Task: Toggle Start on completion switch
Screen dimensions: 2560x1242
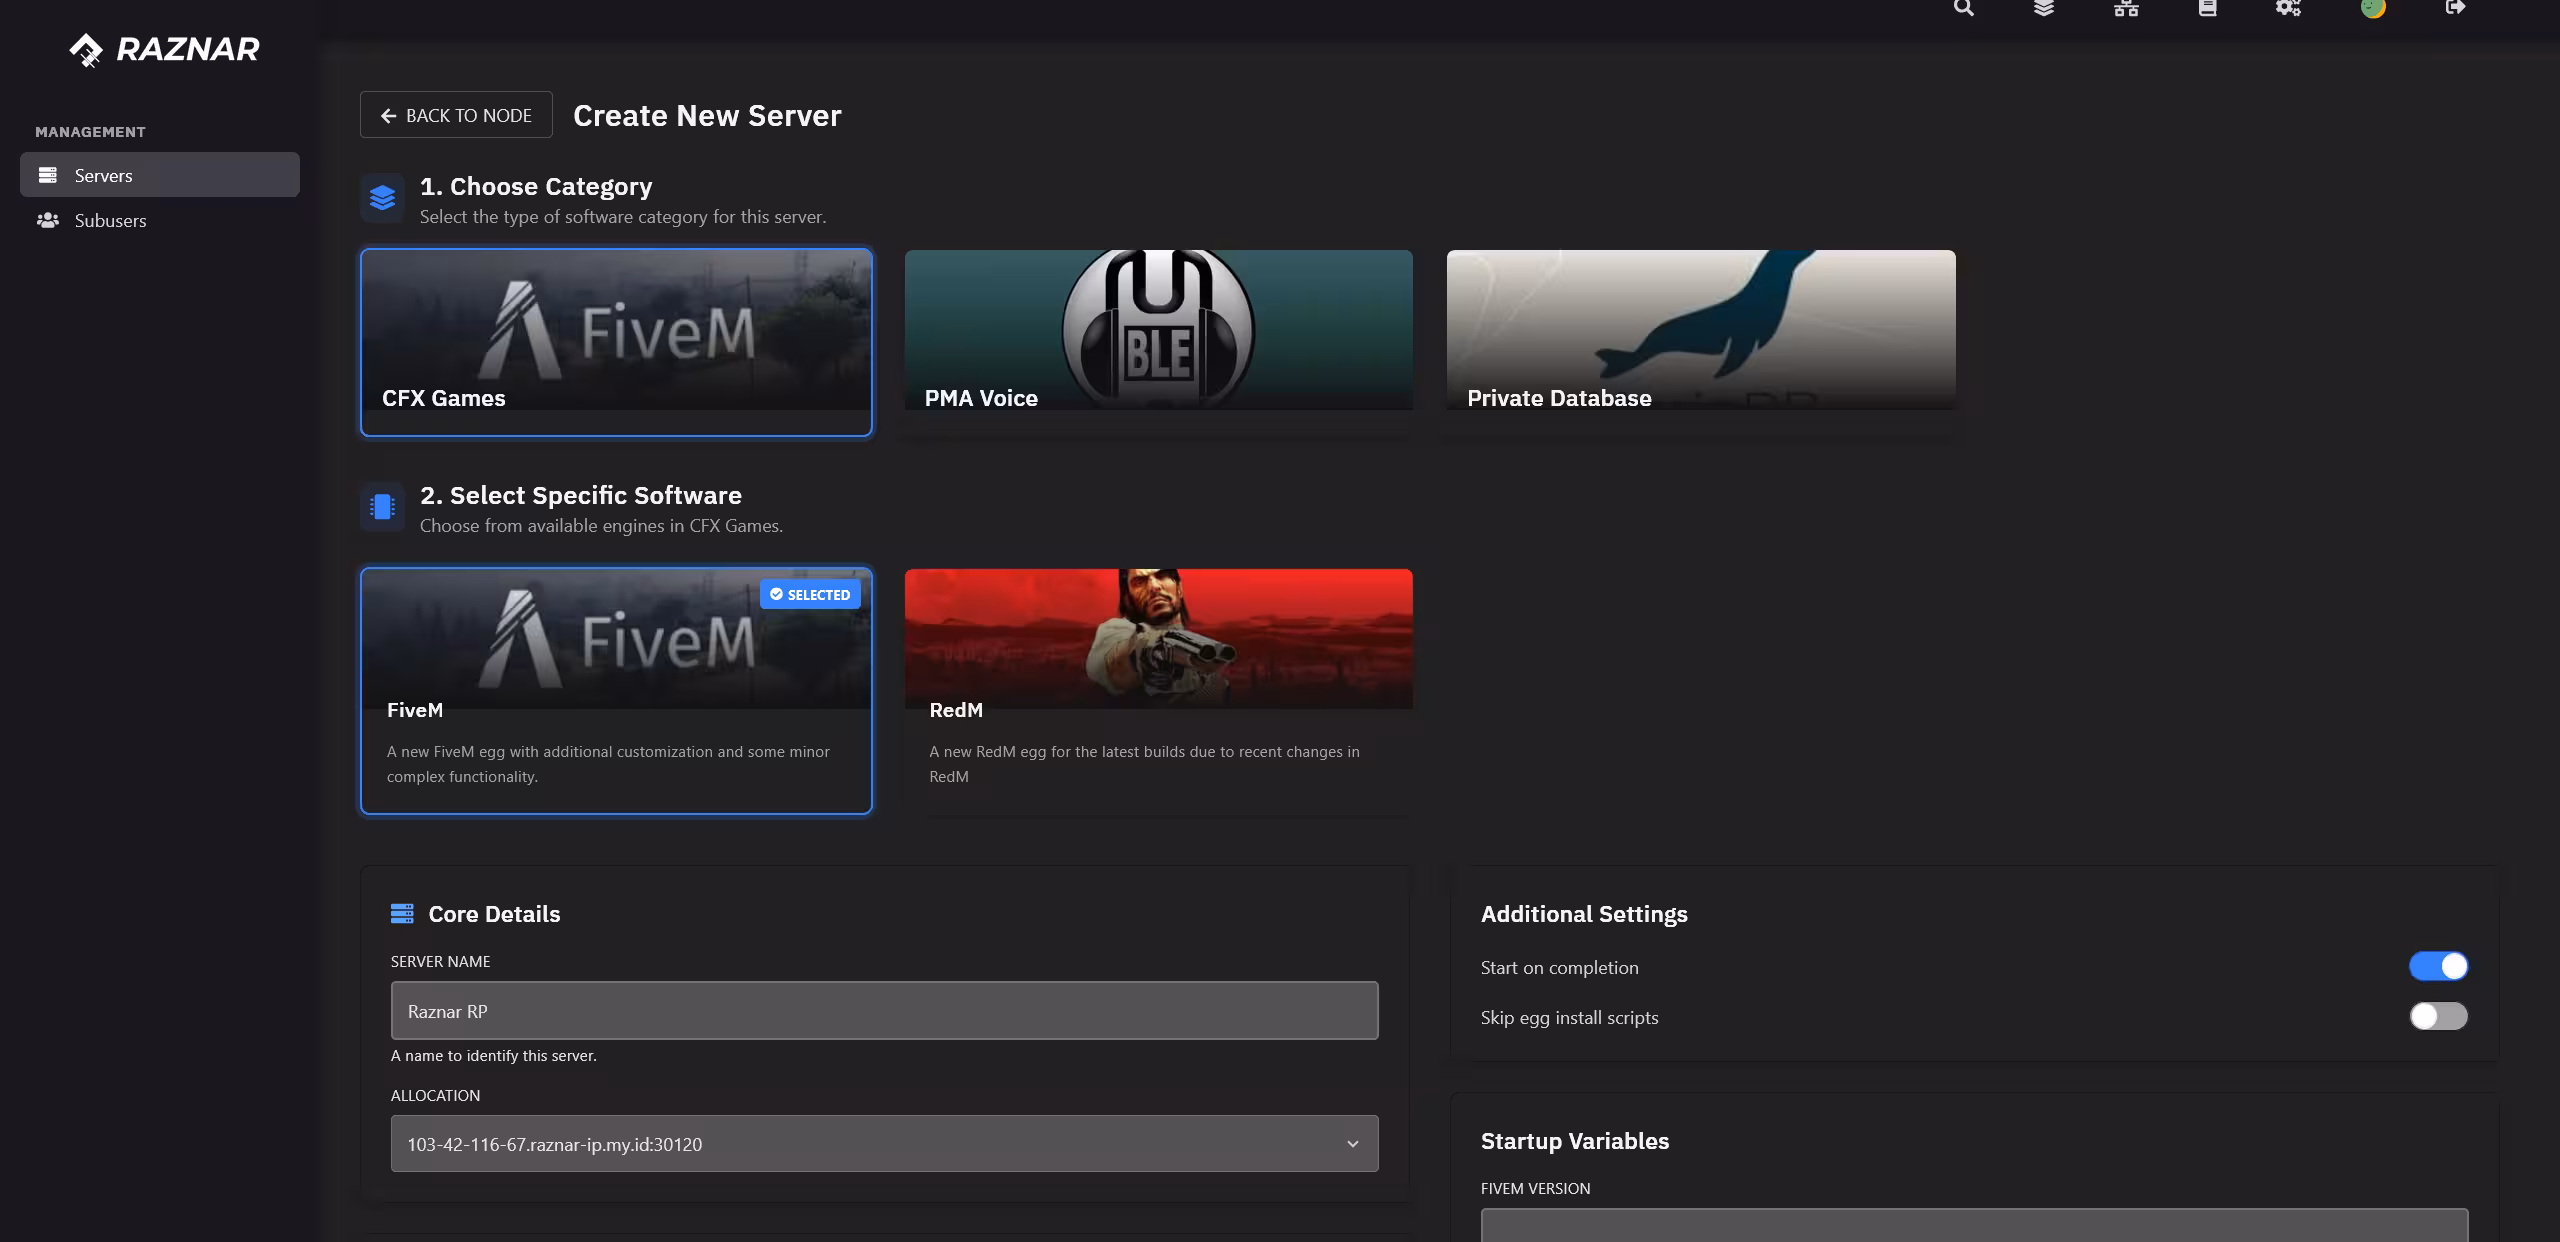Action: (x=2438, y=966)
